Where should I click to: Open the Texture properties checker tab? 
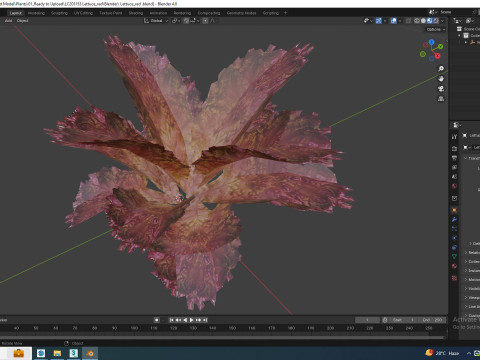[454, 278]
